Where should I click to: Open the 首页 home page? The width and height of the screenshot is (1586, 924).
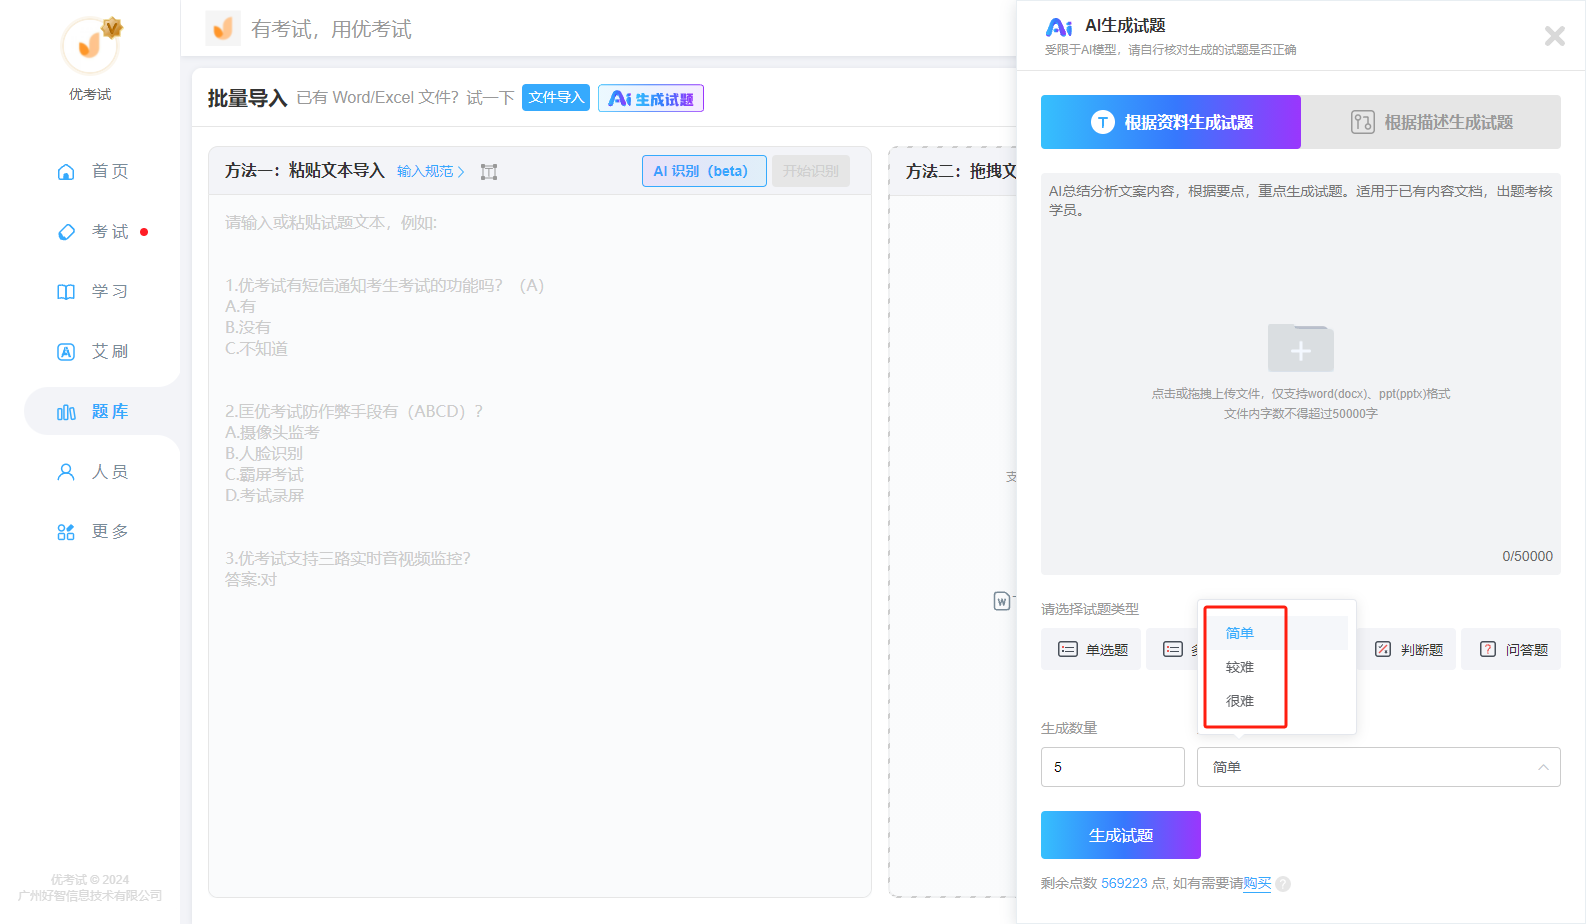92,171
